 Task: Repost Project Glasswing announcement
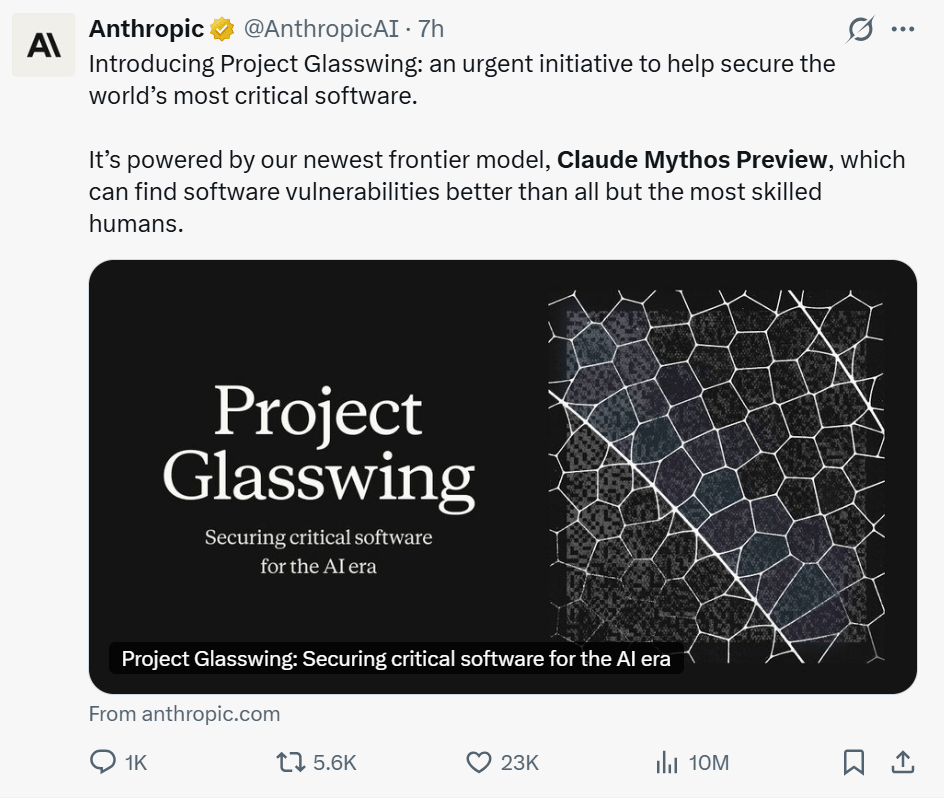click(289, 762)
